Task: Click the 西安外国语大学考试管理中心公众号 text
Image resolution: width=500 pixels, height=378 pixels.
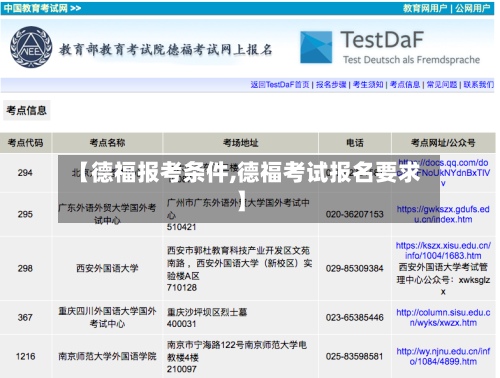Action: (443, 279)
